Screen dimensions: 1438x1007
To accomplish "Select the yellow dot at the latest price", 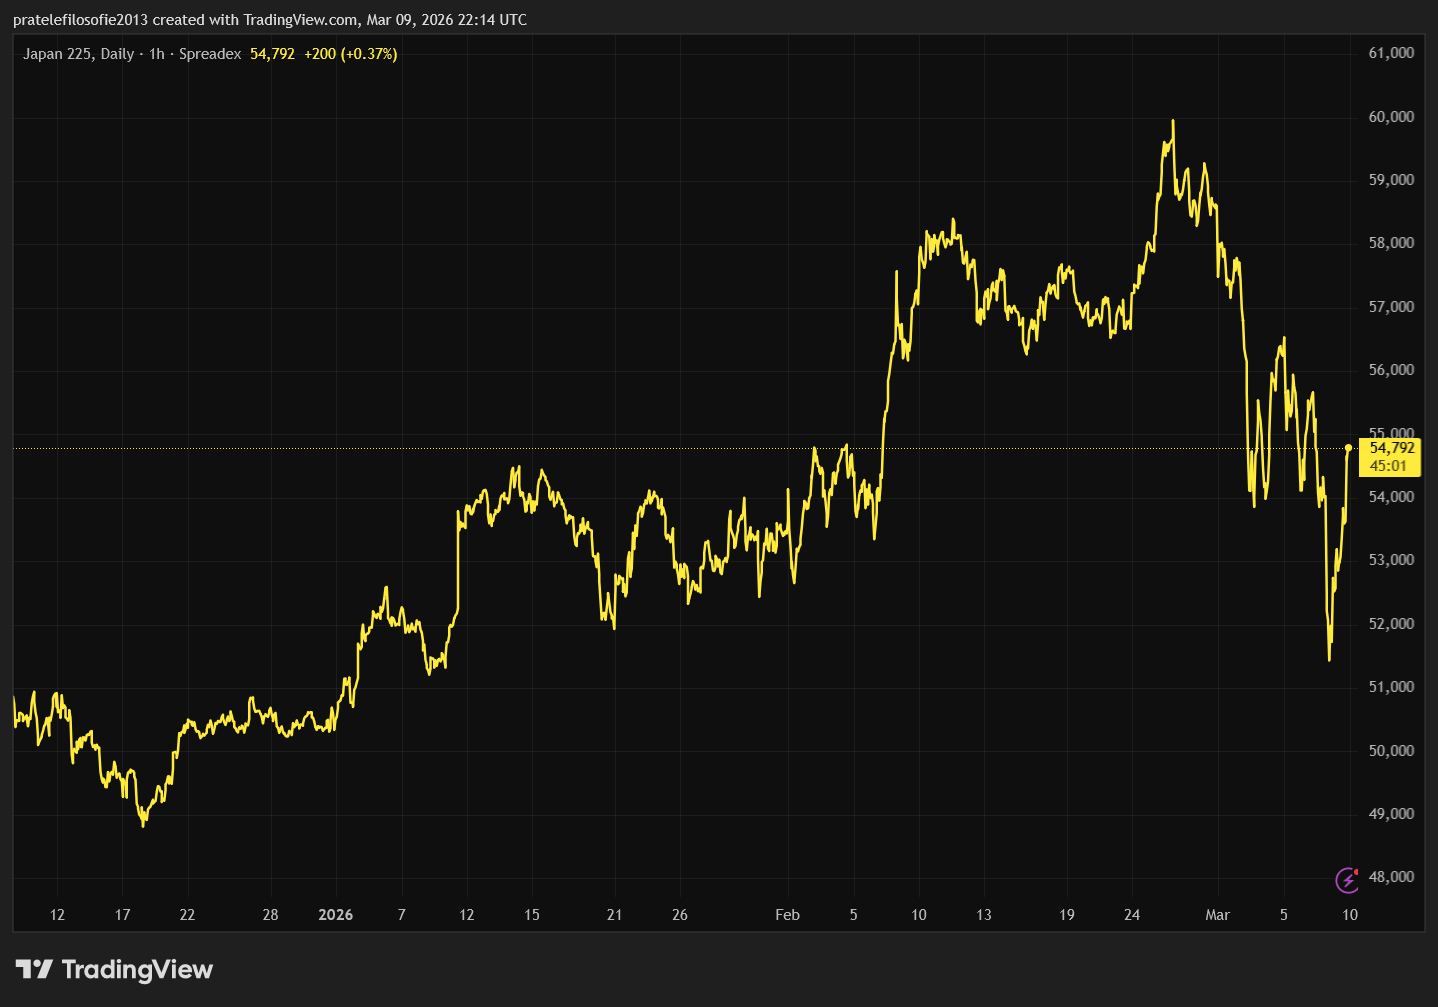I will point(1349,448).
